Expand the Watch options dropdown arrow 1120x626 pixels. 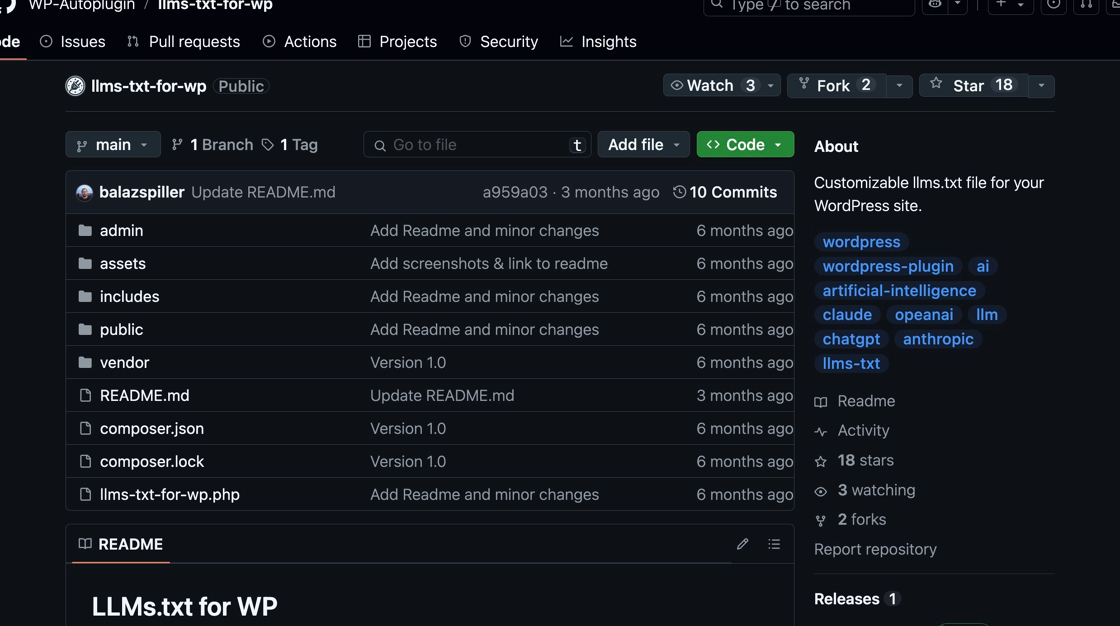pyautogui.click(x=771, y=86)
